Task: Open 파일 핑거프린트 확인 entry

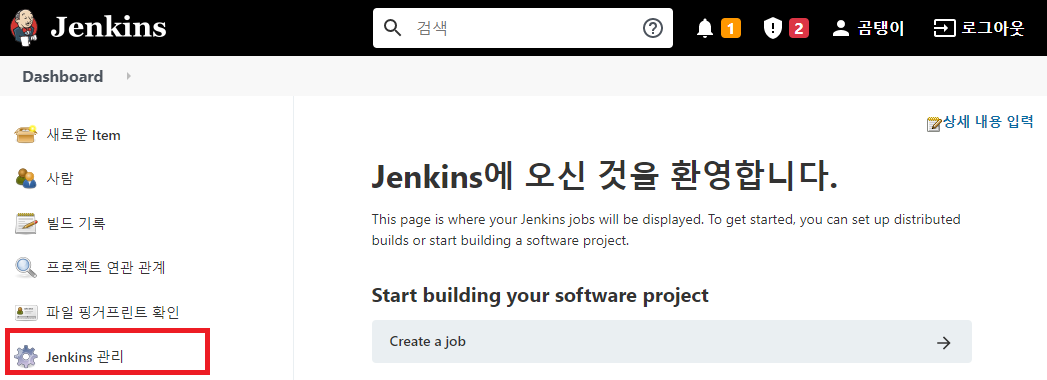Action: click(113, 312)
